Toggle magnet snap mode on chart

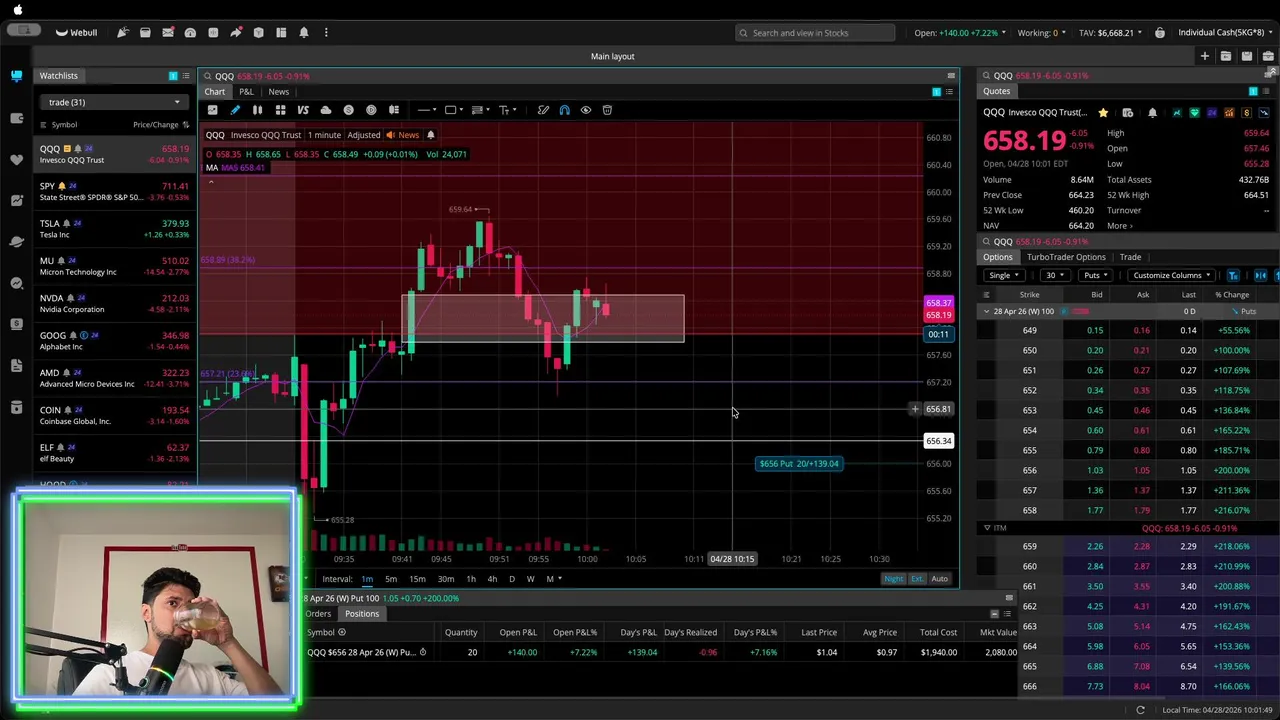pos(564,110)
